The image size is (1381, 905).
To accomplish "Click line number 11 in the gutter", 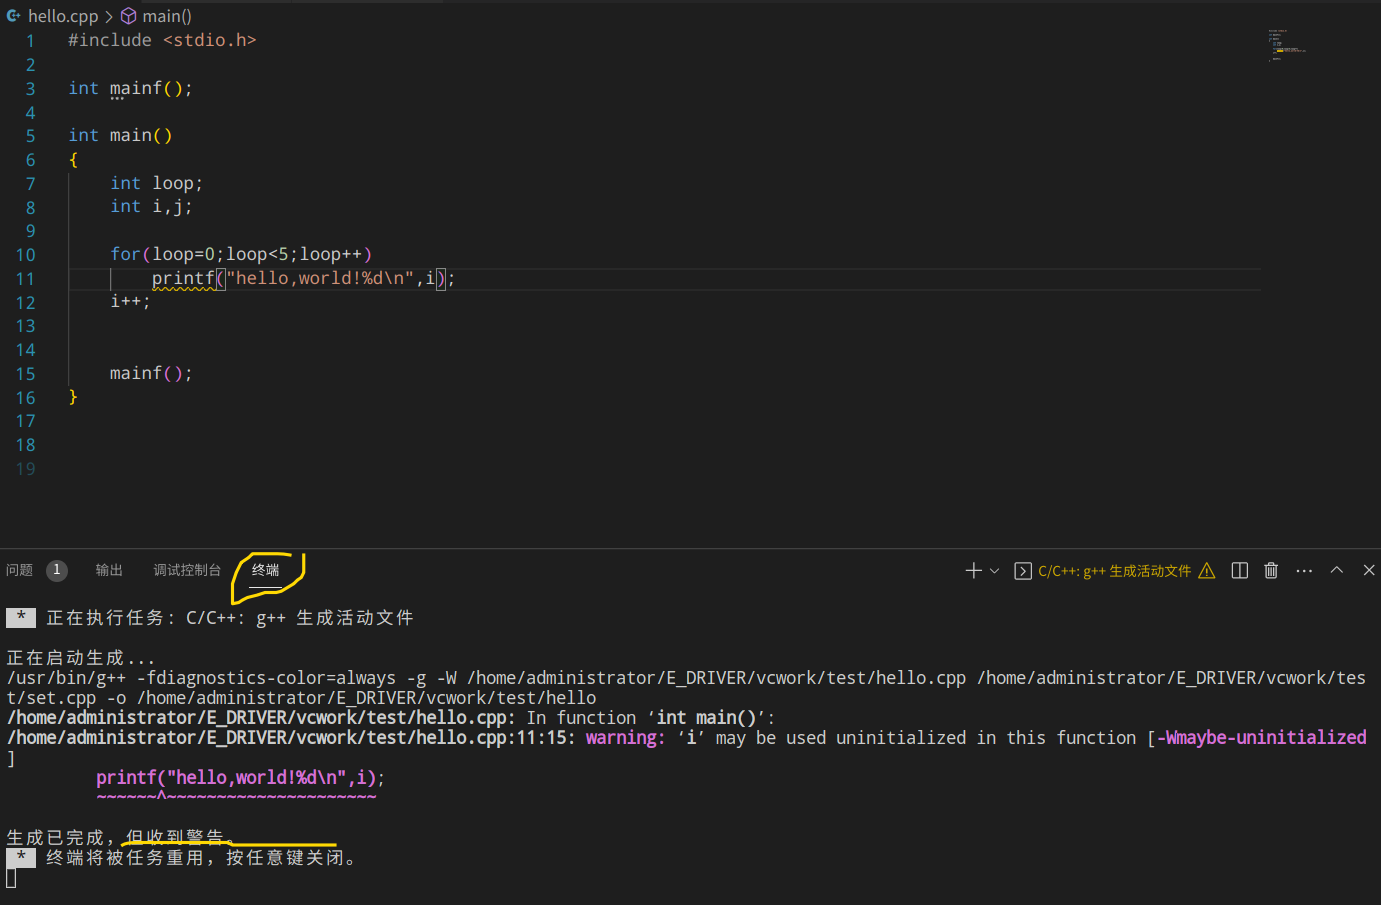I will point(25,279).
